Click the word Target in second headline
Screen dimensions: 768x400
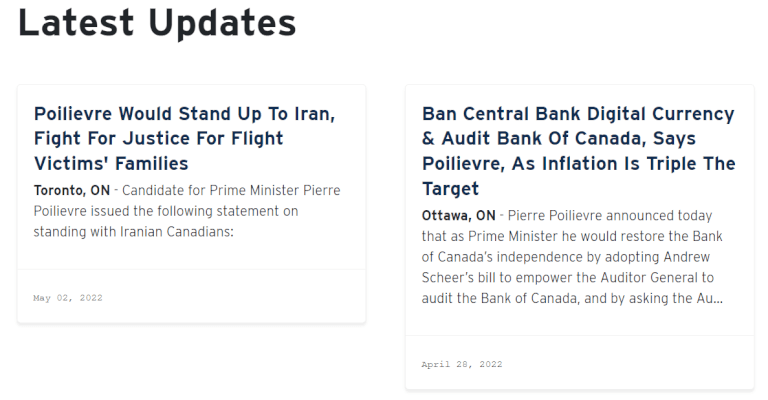450,189
